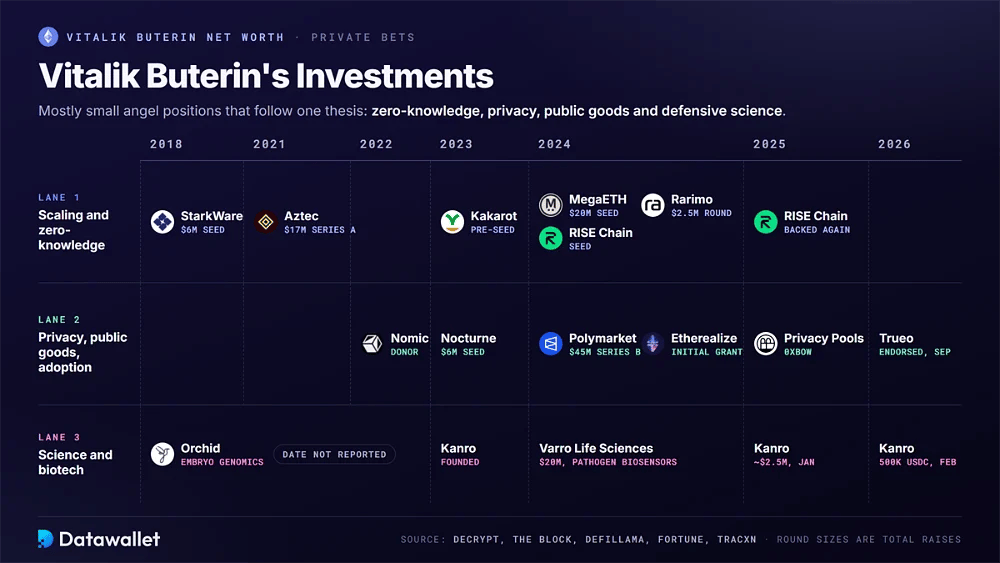Click the 'Kakarot' name text
The width and height of the screenshot is (1000, 563).
point(494,216)
